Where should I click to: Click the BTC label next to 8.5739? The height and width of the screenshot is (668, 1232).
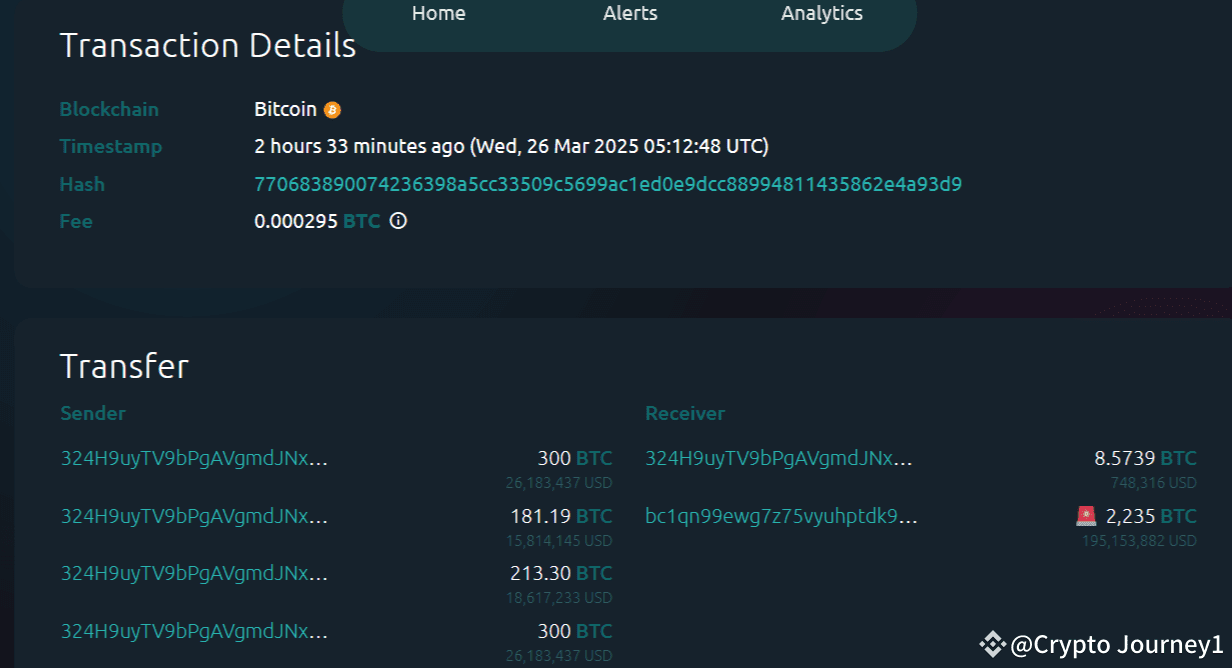point(1178,458)
